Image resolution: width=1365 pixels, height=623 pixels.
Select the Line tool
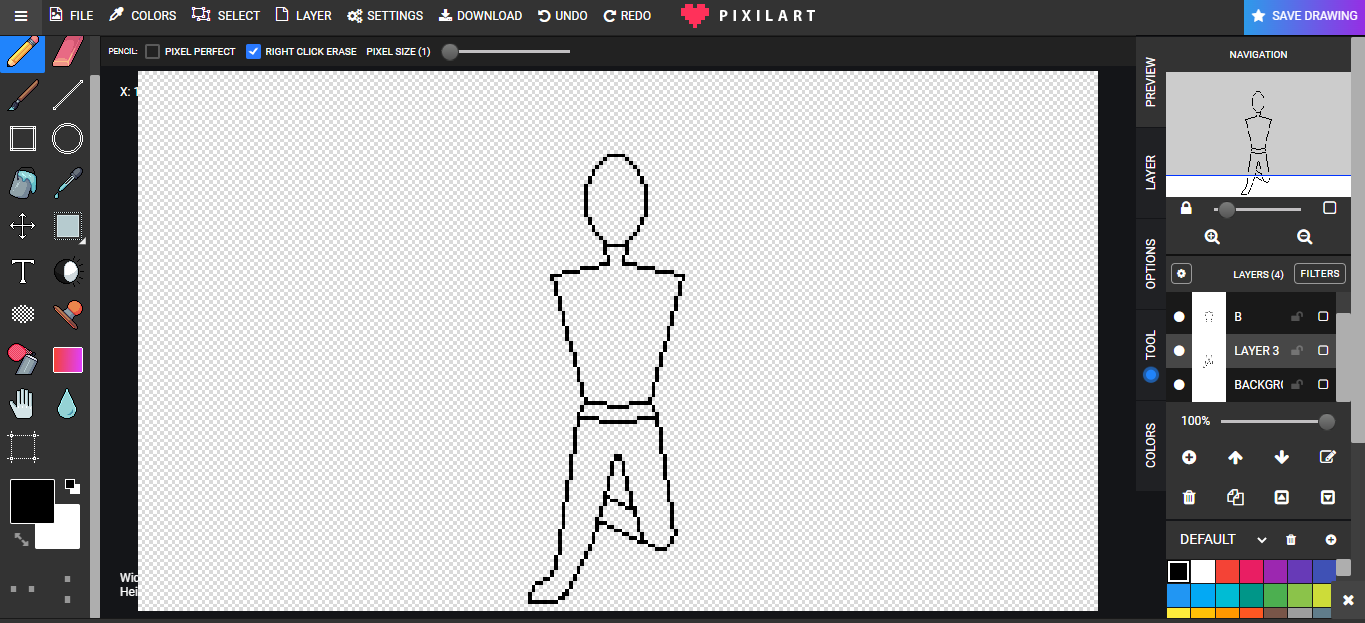click(x=67, y=95)
